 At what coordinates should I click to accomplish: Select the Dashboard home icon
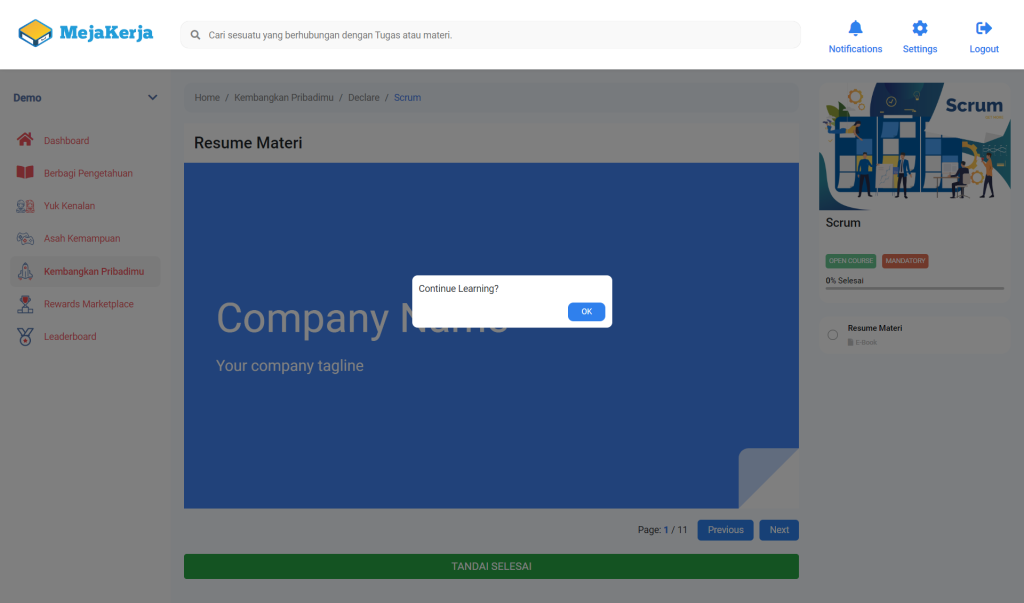click(x=26, y=140)
